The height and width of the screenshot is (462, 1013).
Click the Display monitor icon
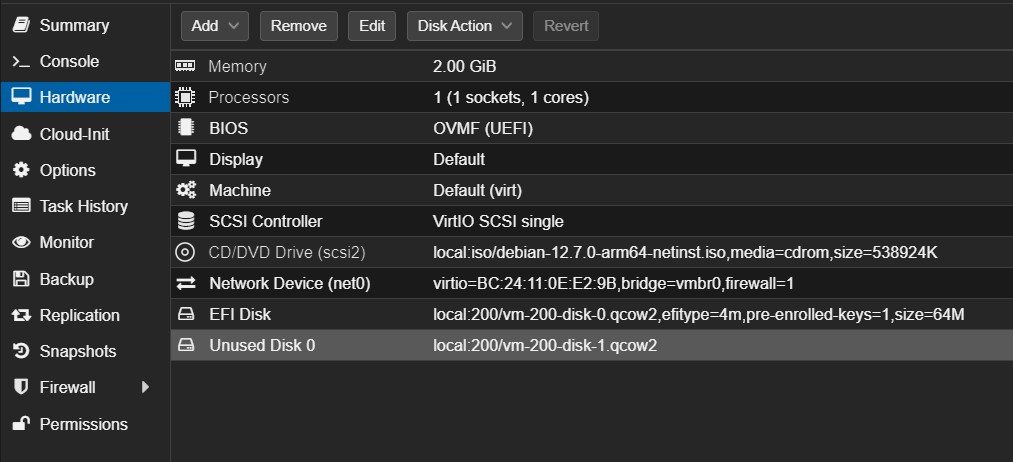tap(185, 159)
